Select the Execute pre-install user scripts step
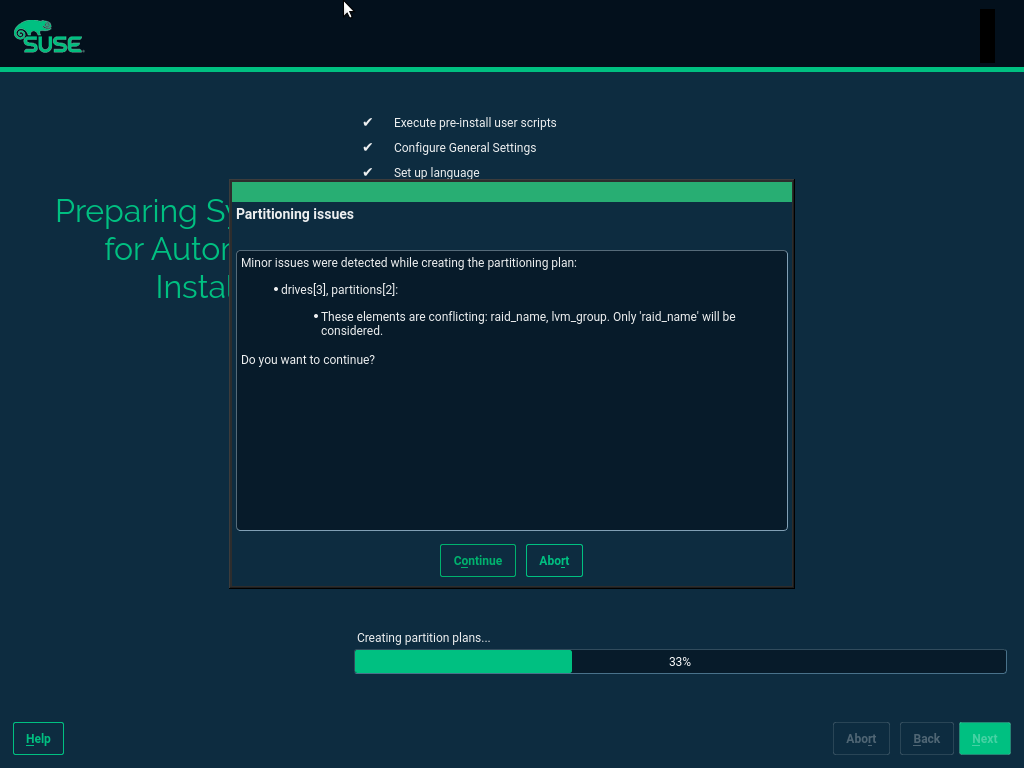The image size is (1024, 768). pyautogui.click(x=475, y=122)
